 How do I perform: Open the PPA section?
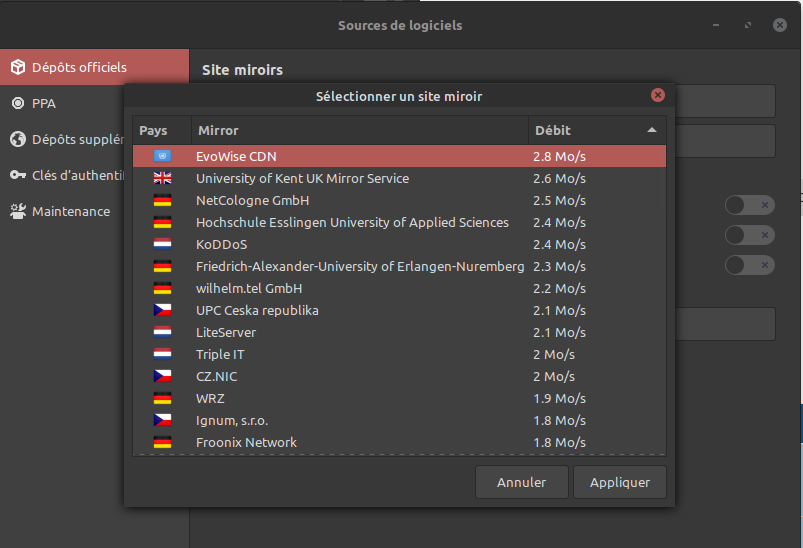(x=62, y=103)
